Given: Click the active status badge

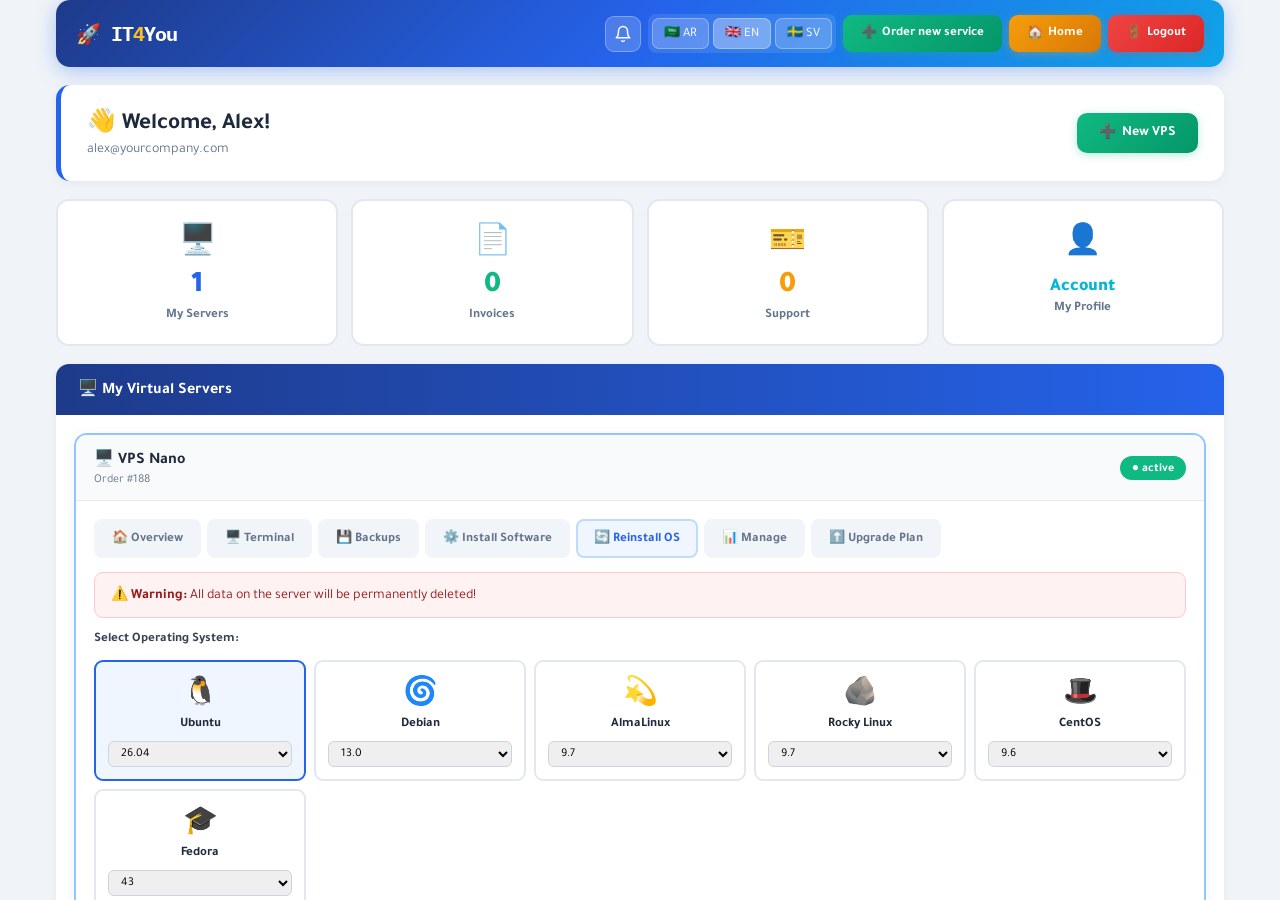Looking at the screenshot, I should pyautogui.click(x=1153, y=468).
